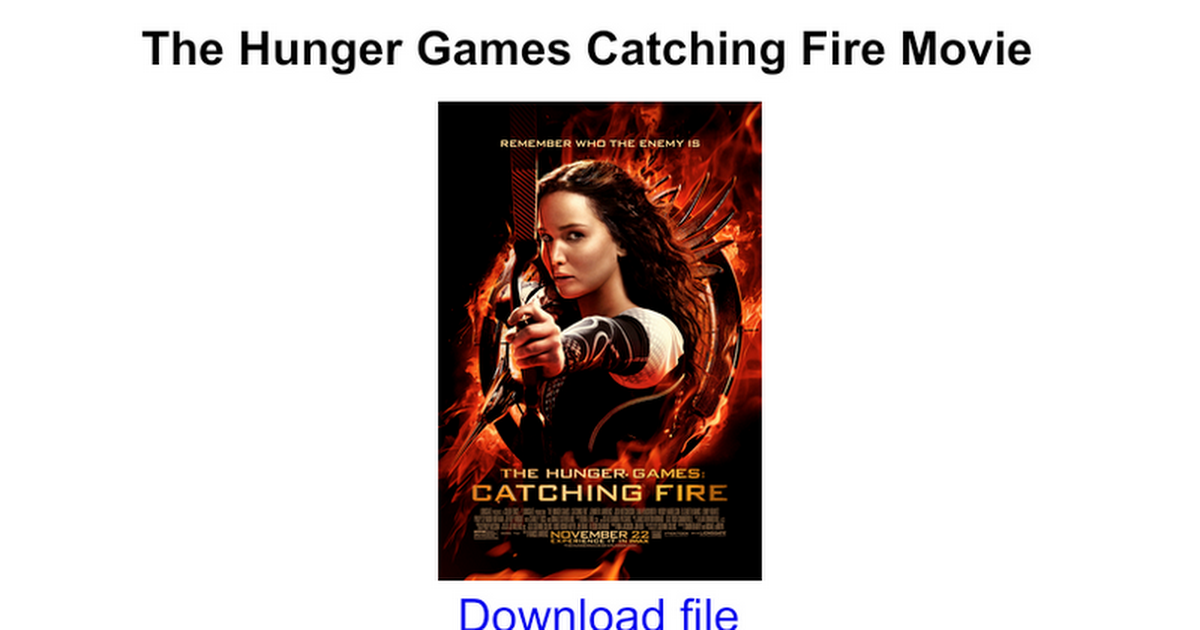
Task: Click the hand gripping the bow
Action: click(531, 332)
